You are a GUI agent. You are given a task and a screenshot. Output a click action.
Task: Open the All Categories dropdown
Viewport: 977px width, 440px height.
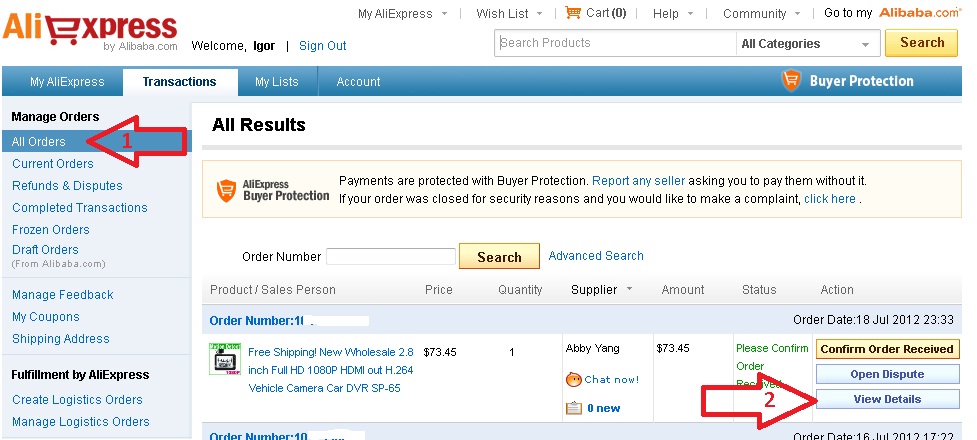coord(805,44)
